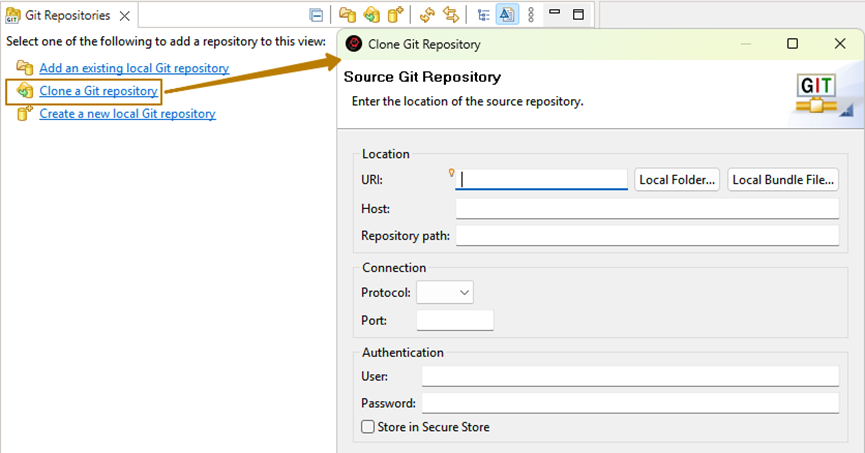The width and height of the screenshot is (865, 453).
Task: Close the Git Repositories tab
Action: click(123, 16)
